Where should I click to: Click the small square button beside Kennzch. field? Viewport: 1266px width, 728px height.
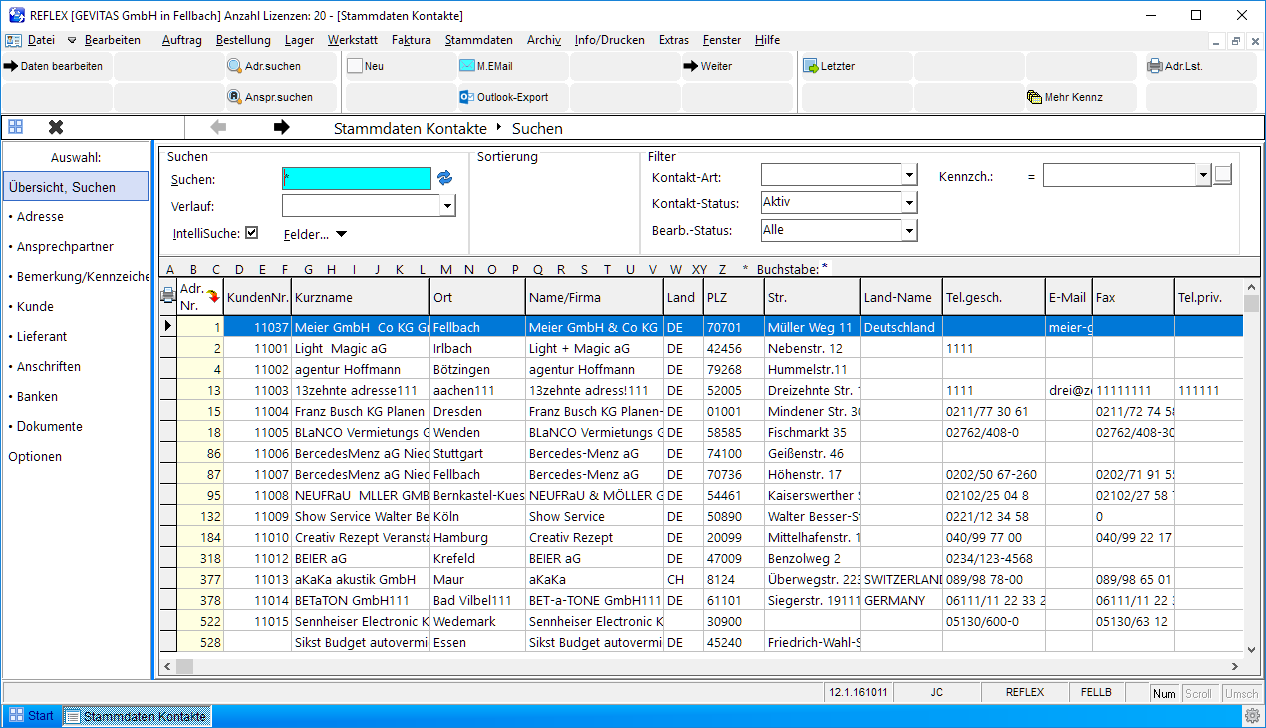point(1223,175)
